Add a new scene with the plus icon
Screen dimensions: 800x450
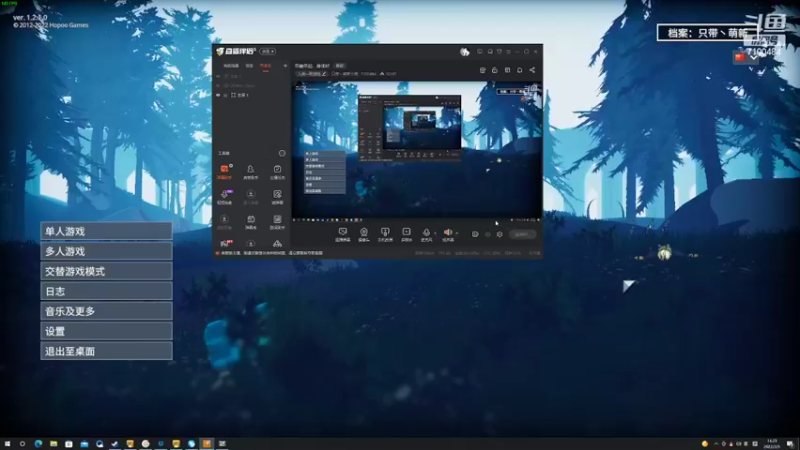click(x=285, y=66)
